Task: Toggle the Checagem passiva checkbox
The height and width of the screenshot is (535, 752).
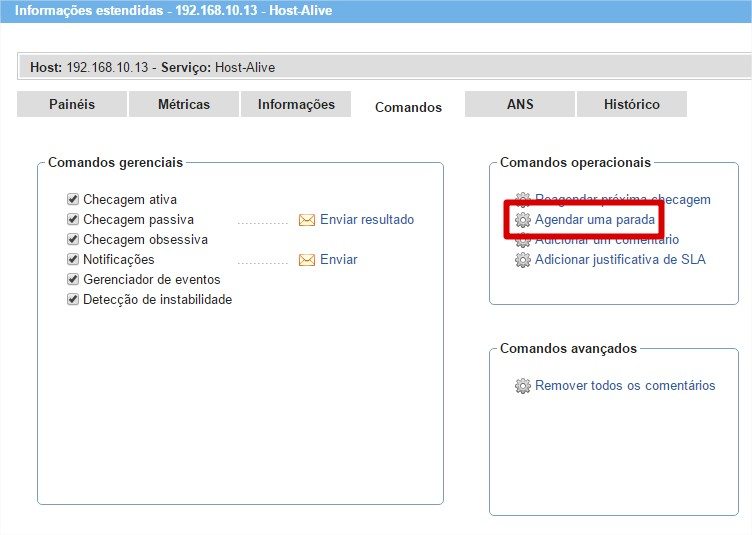Action: tap(73, 220)
